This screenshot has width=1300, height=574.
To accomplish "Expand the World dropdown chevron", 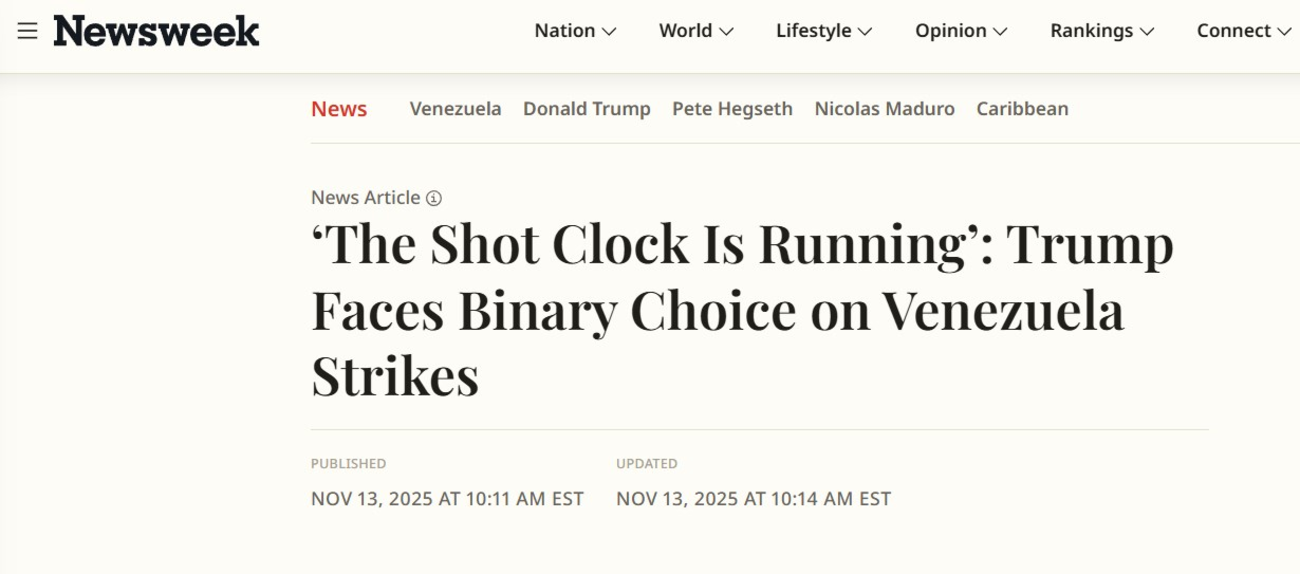I will pos(727,32).
